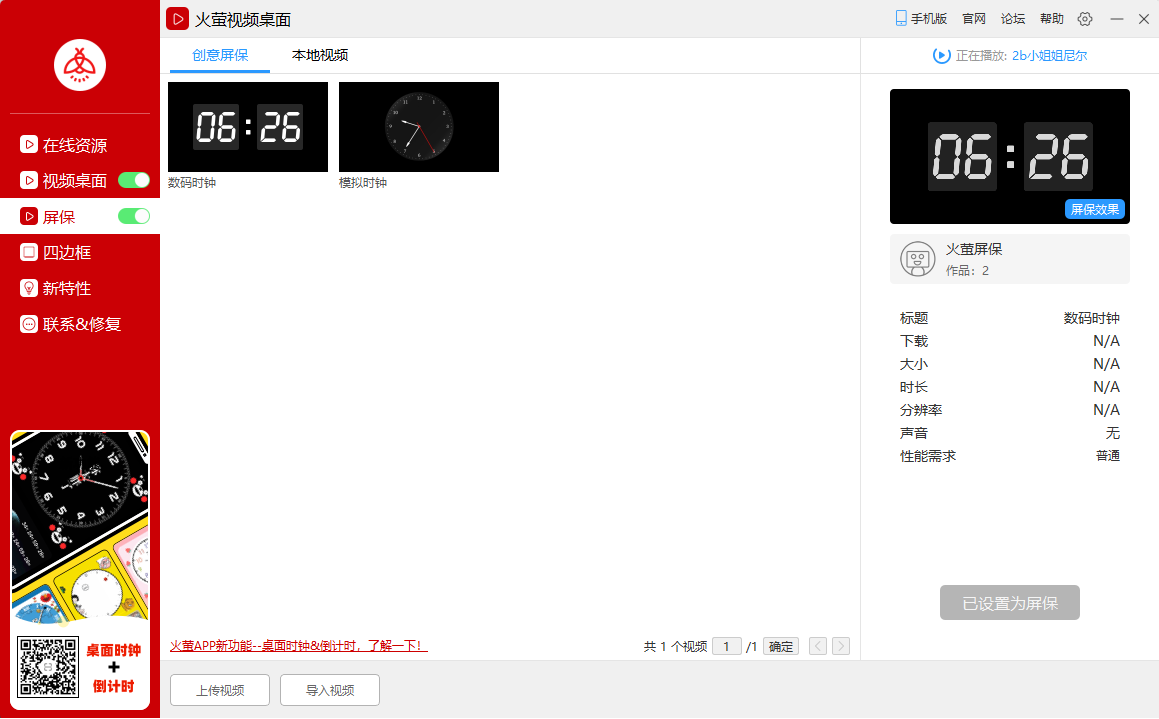1159x719 pixels.
Task: Open settings via the gear icon
Action: point(1084,18)
